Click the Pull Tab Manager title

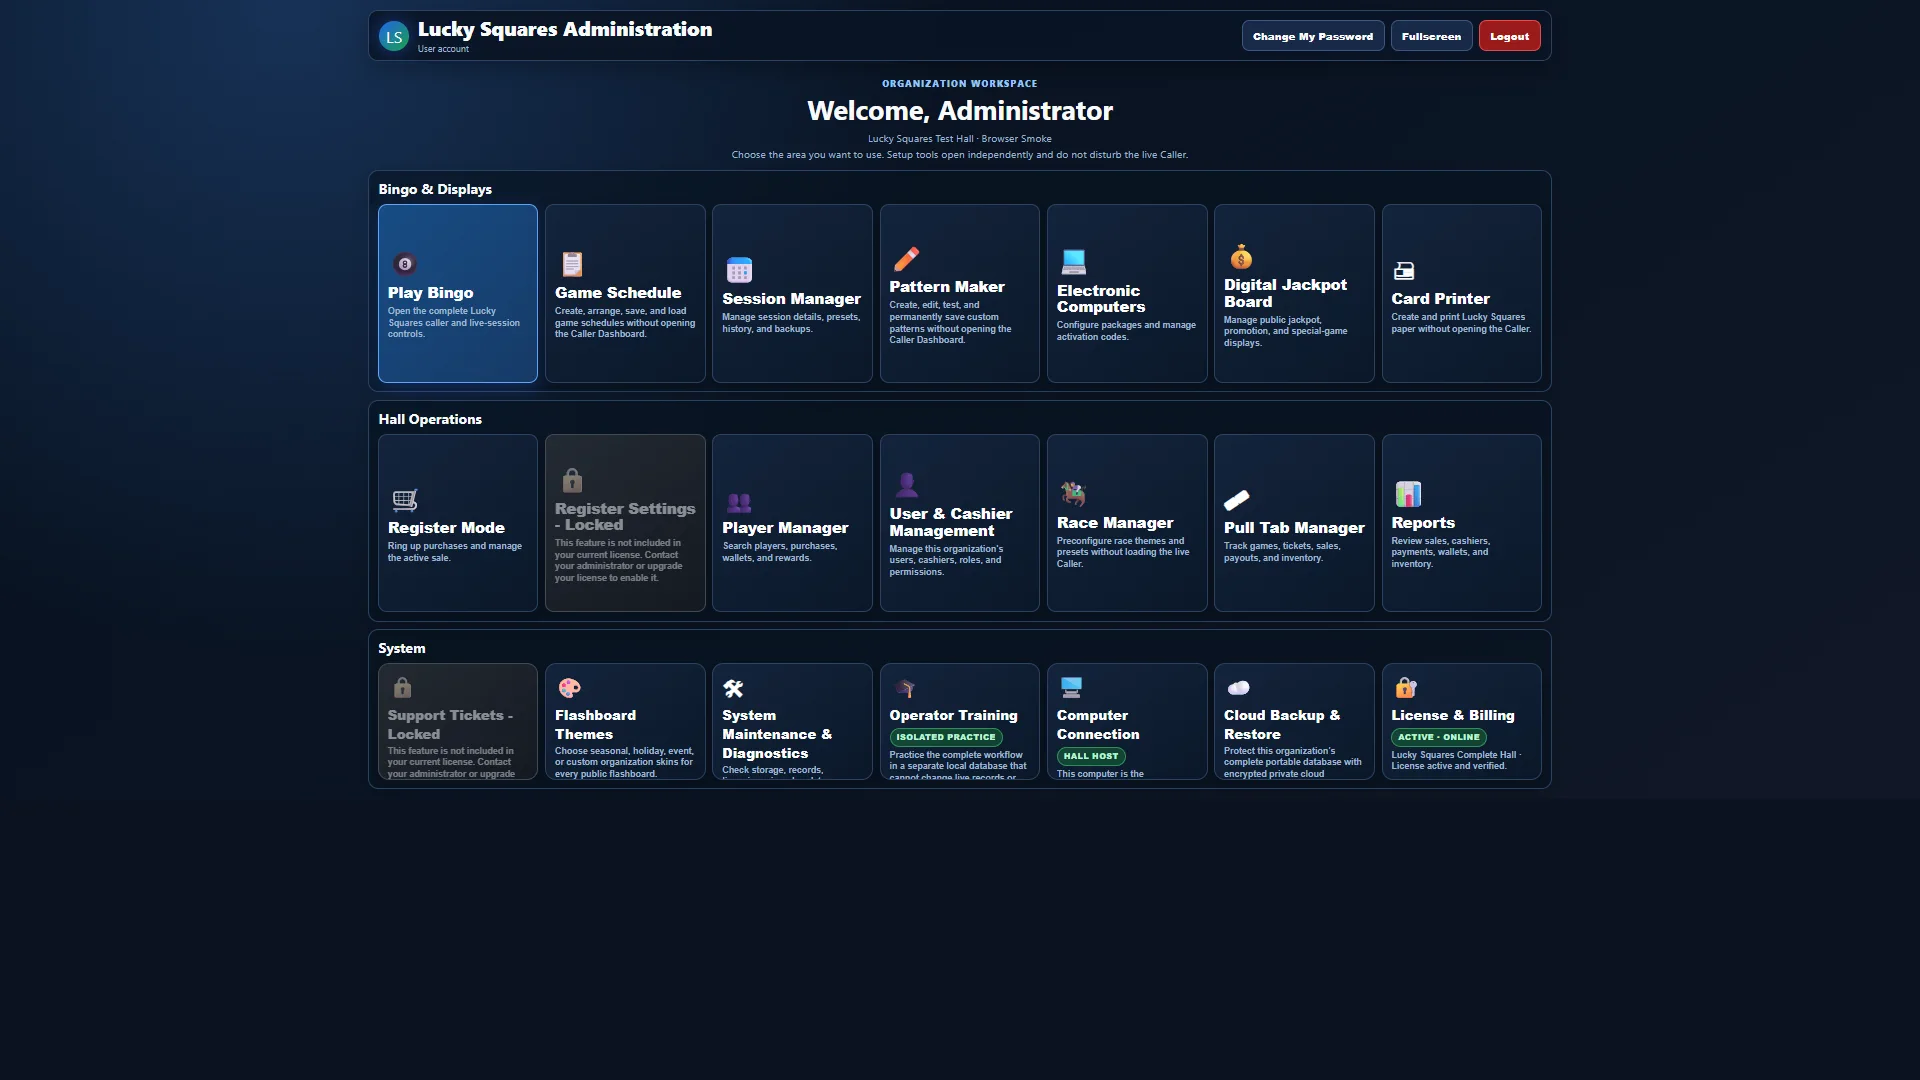pyautogui.click(x=1294, y=528)
